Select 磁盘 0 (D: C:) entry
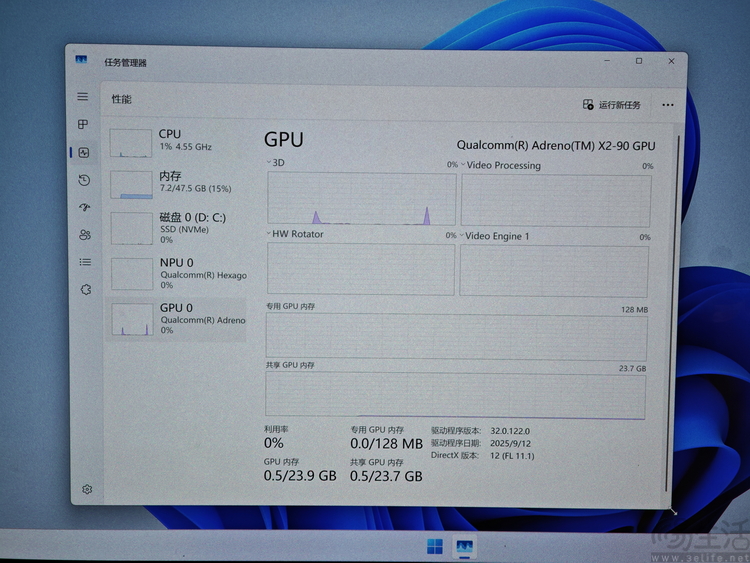Viewport: 750px width, 563px height. click(176, 227)
